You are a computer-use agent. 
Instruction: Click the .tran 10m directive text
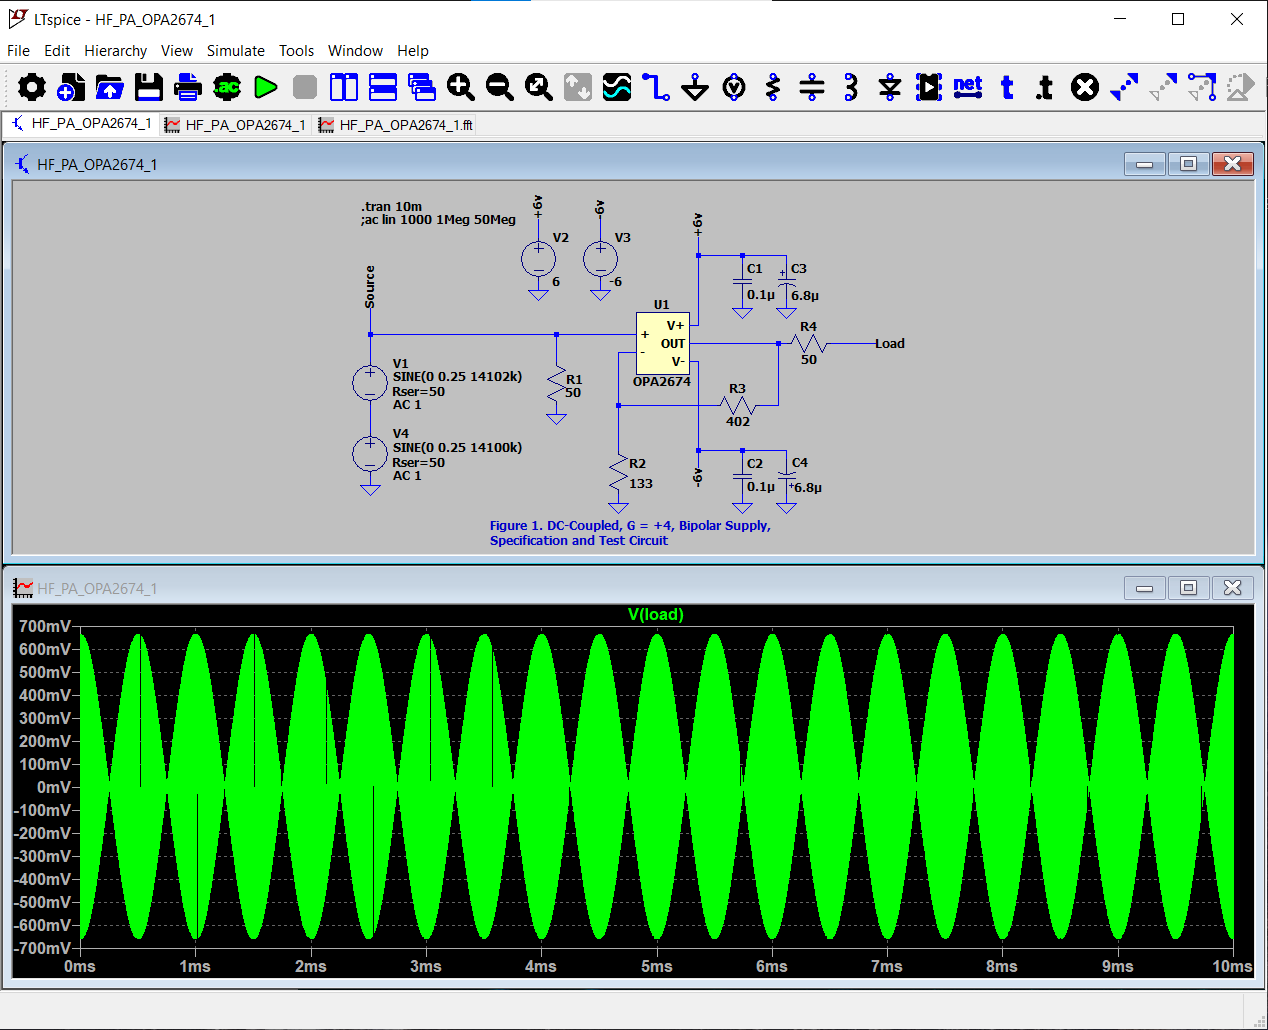392,207
